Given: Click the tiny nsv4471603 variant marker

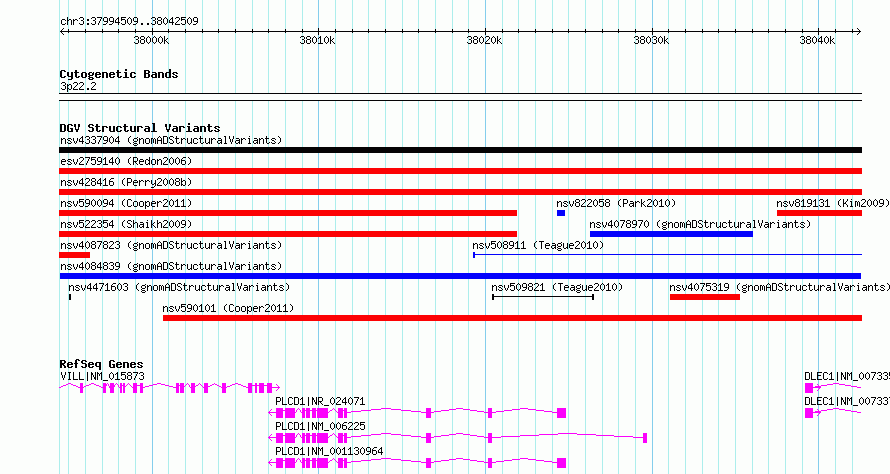Looking at the screenshot, I should click(70, 297).
